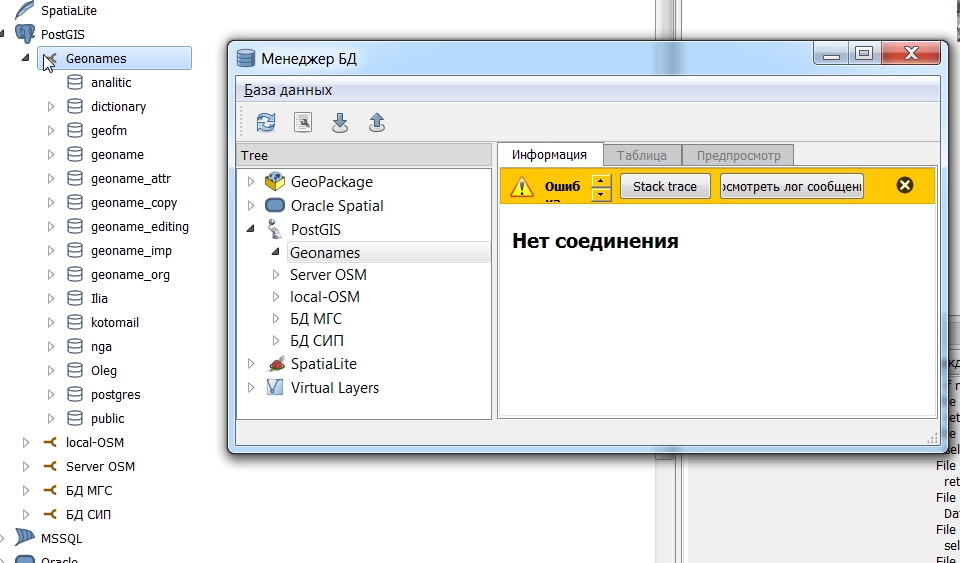Viewport: 960px width, 563px height.
Task: Click the SpatiaLite feather icon in browser panel
Action: pyautogui.click(x=24, y=10)
